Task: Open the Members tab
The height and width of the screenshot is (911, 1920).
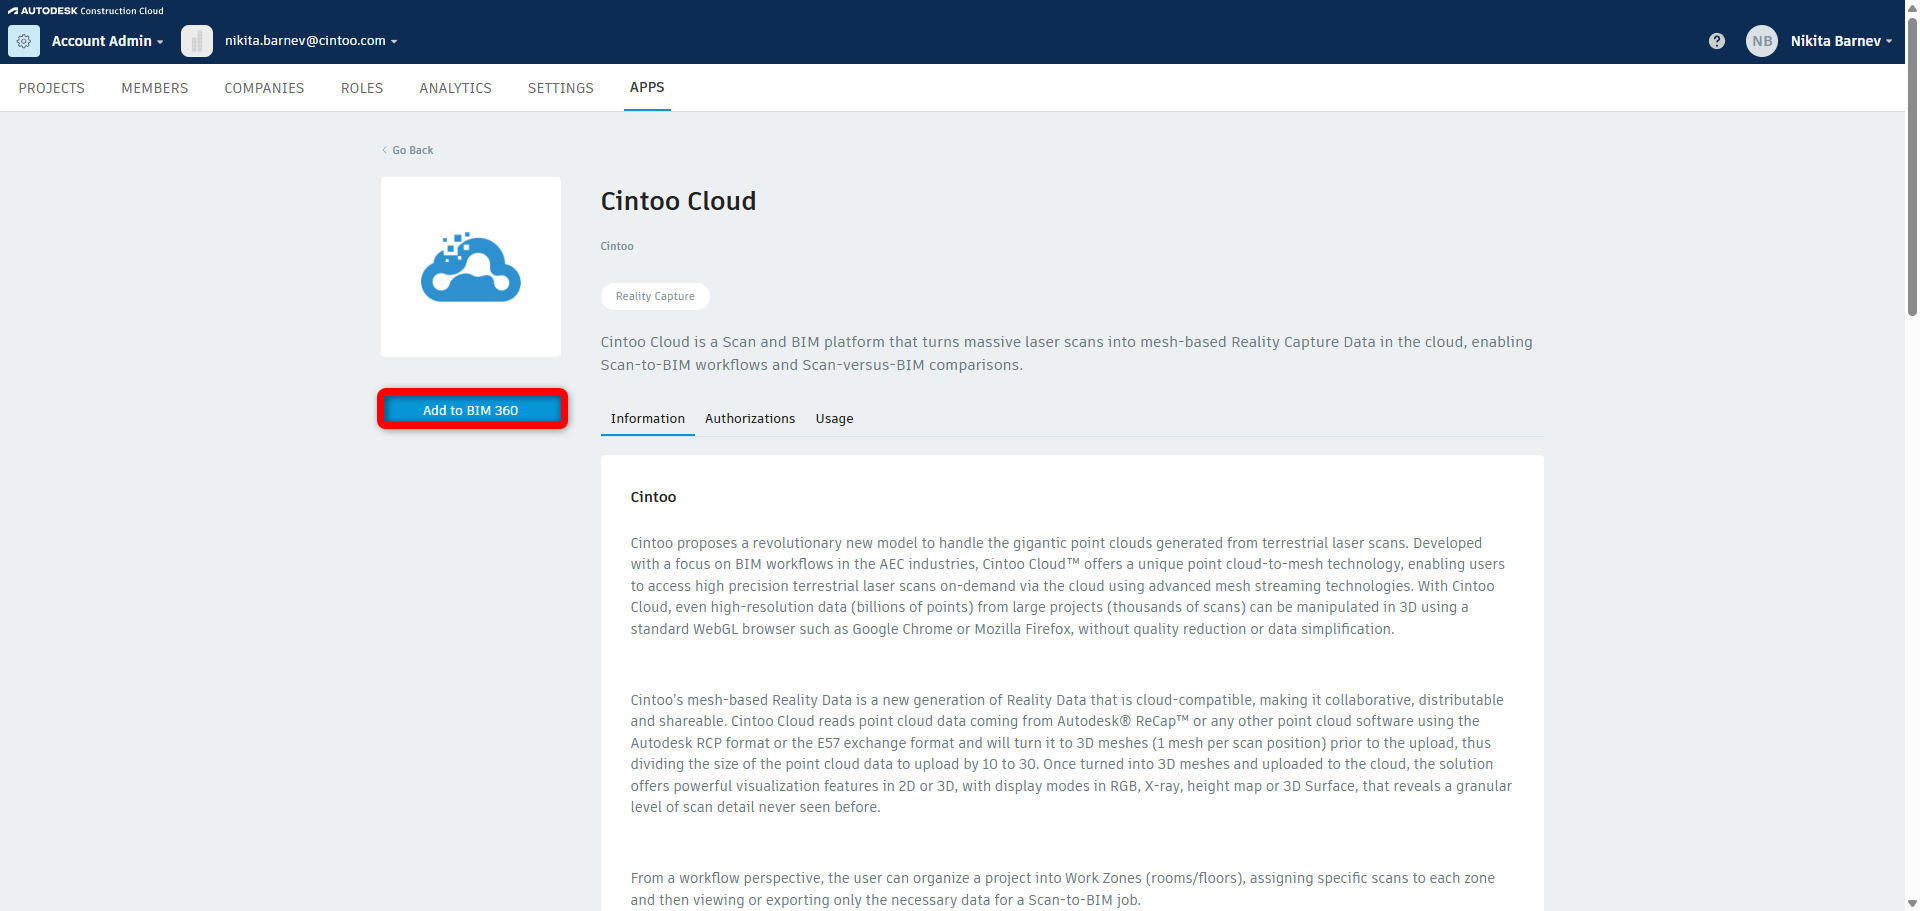Action: (x=155, y=88)
